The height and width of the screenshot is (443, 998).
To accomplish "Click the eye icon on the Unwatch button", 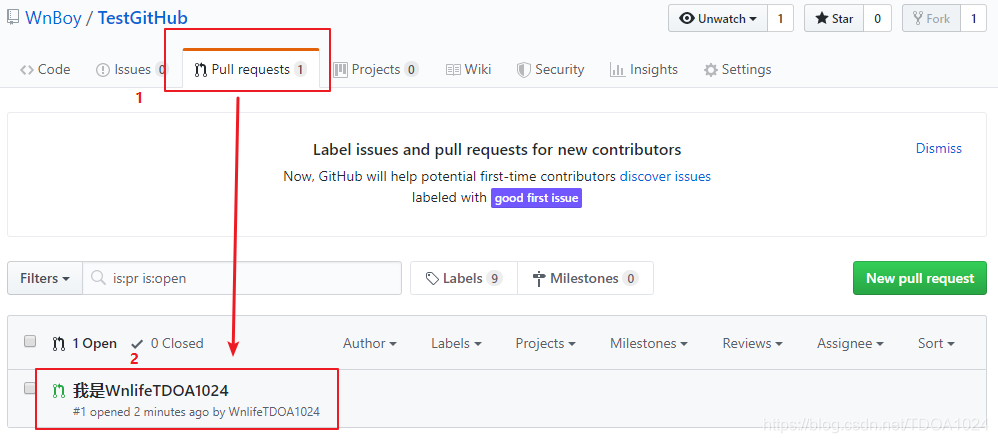I will (687, 18).
